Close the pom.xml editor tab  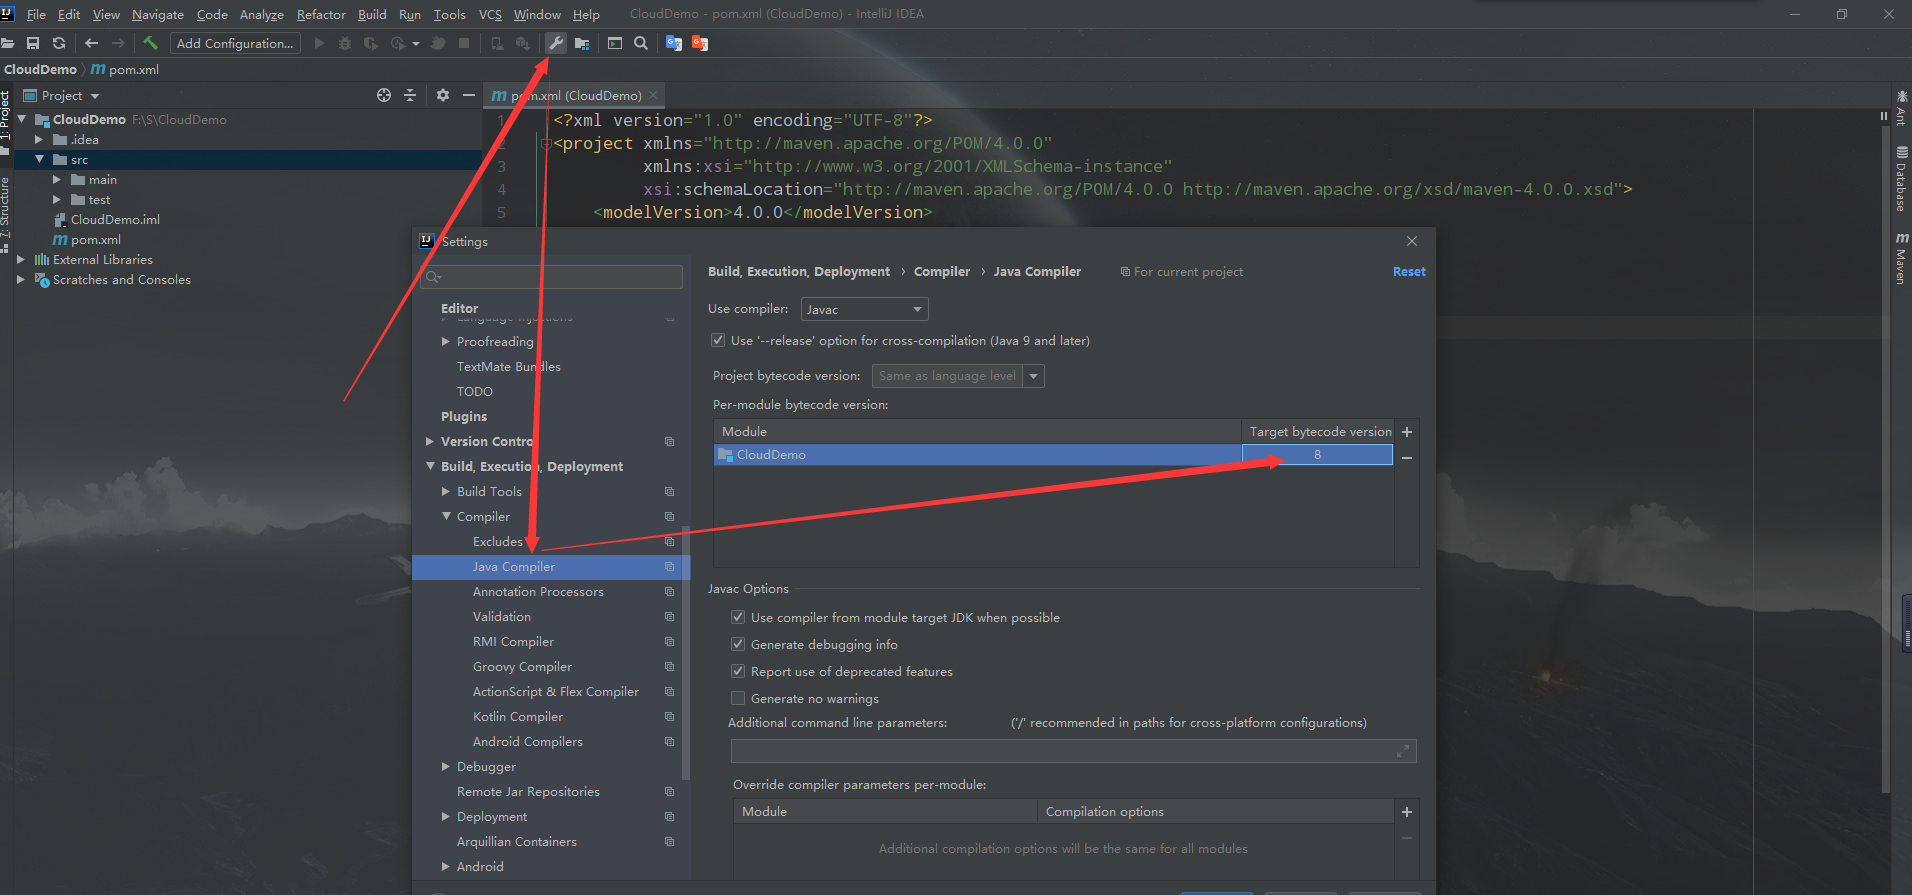pos(653,95)
